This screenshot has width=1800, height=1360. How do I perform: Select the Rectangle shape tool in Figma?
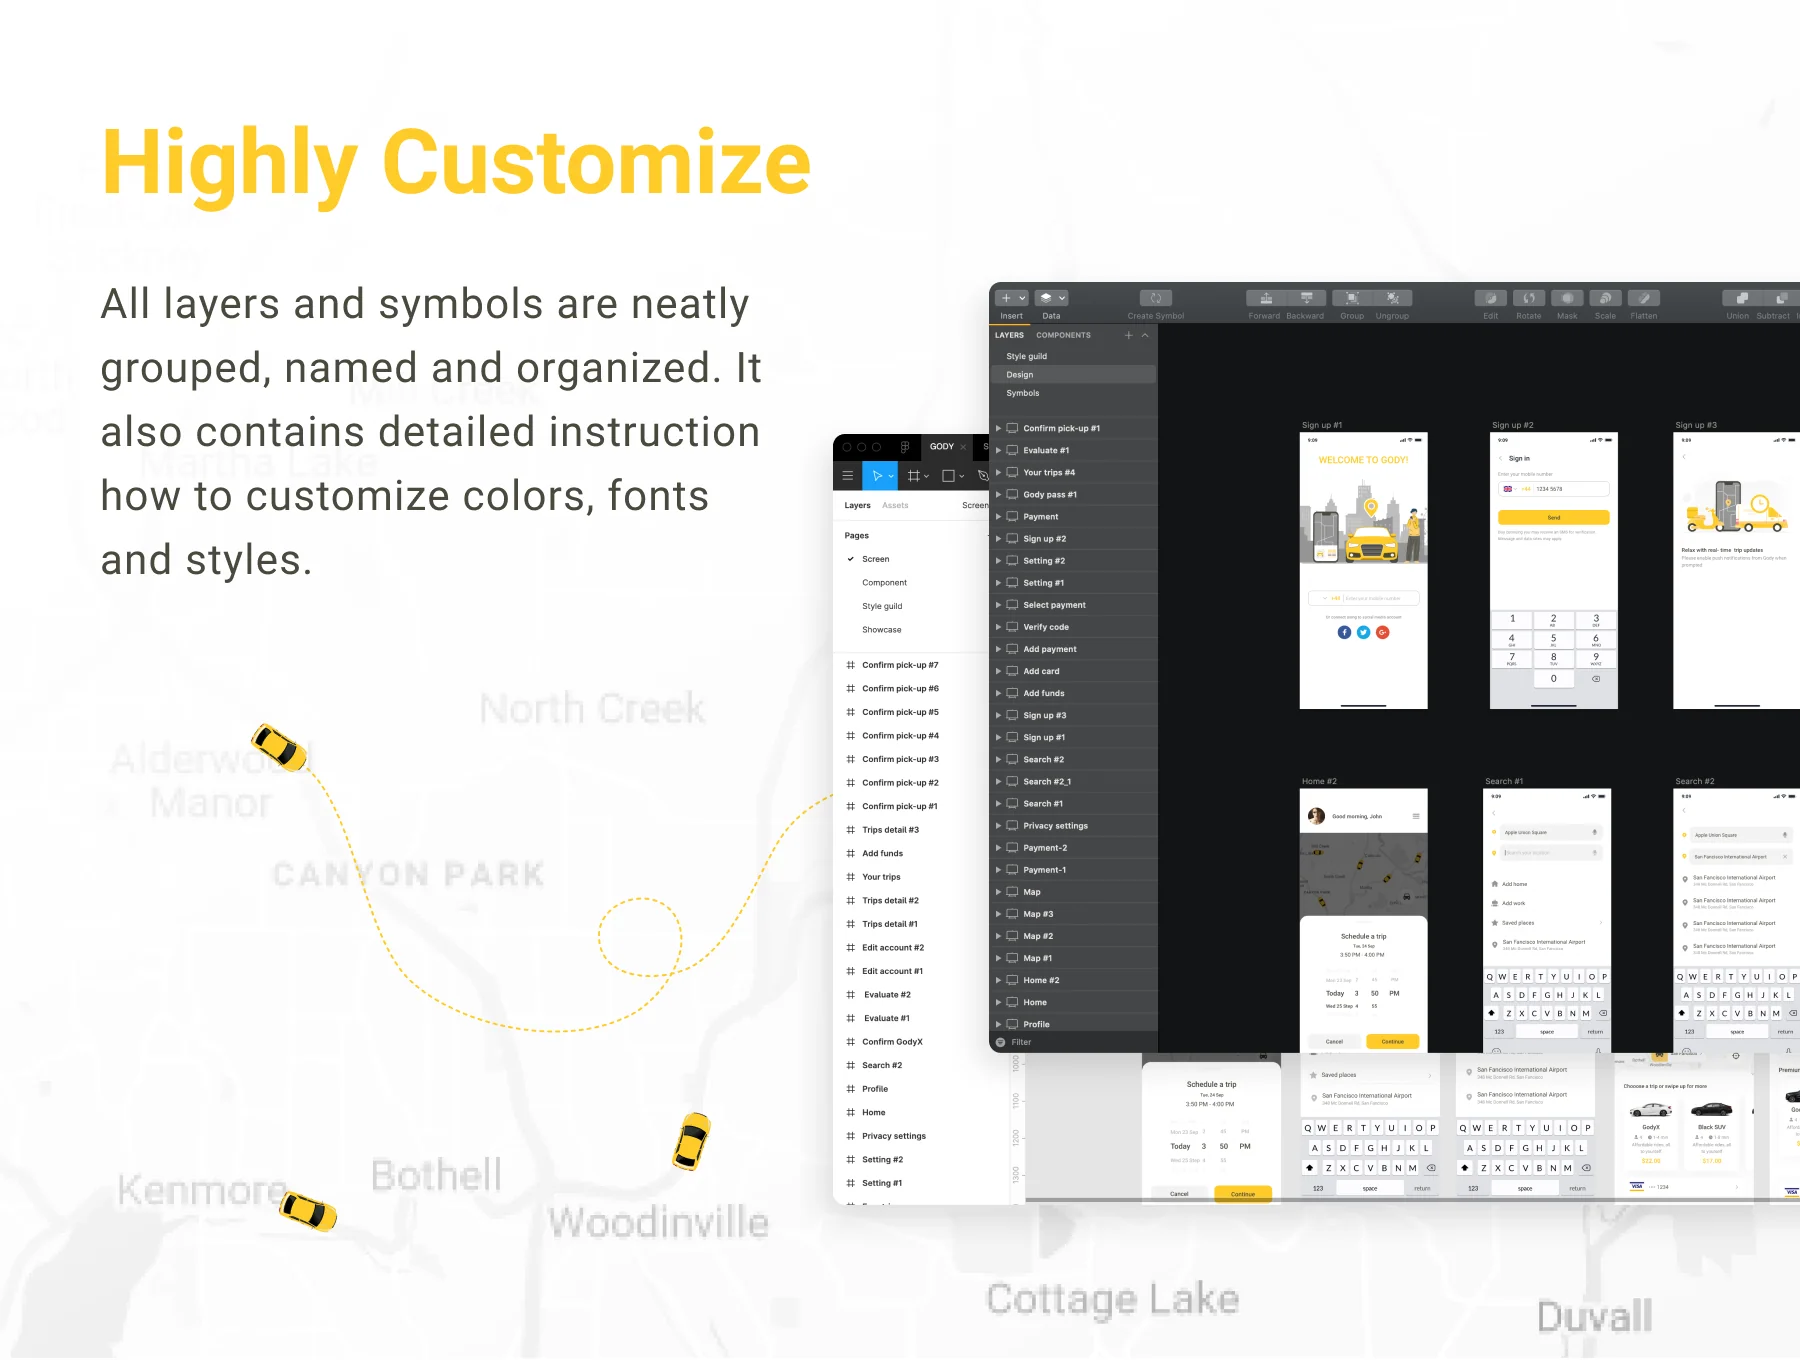coord(949,476)
